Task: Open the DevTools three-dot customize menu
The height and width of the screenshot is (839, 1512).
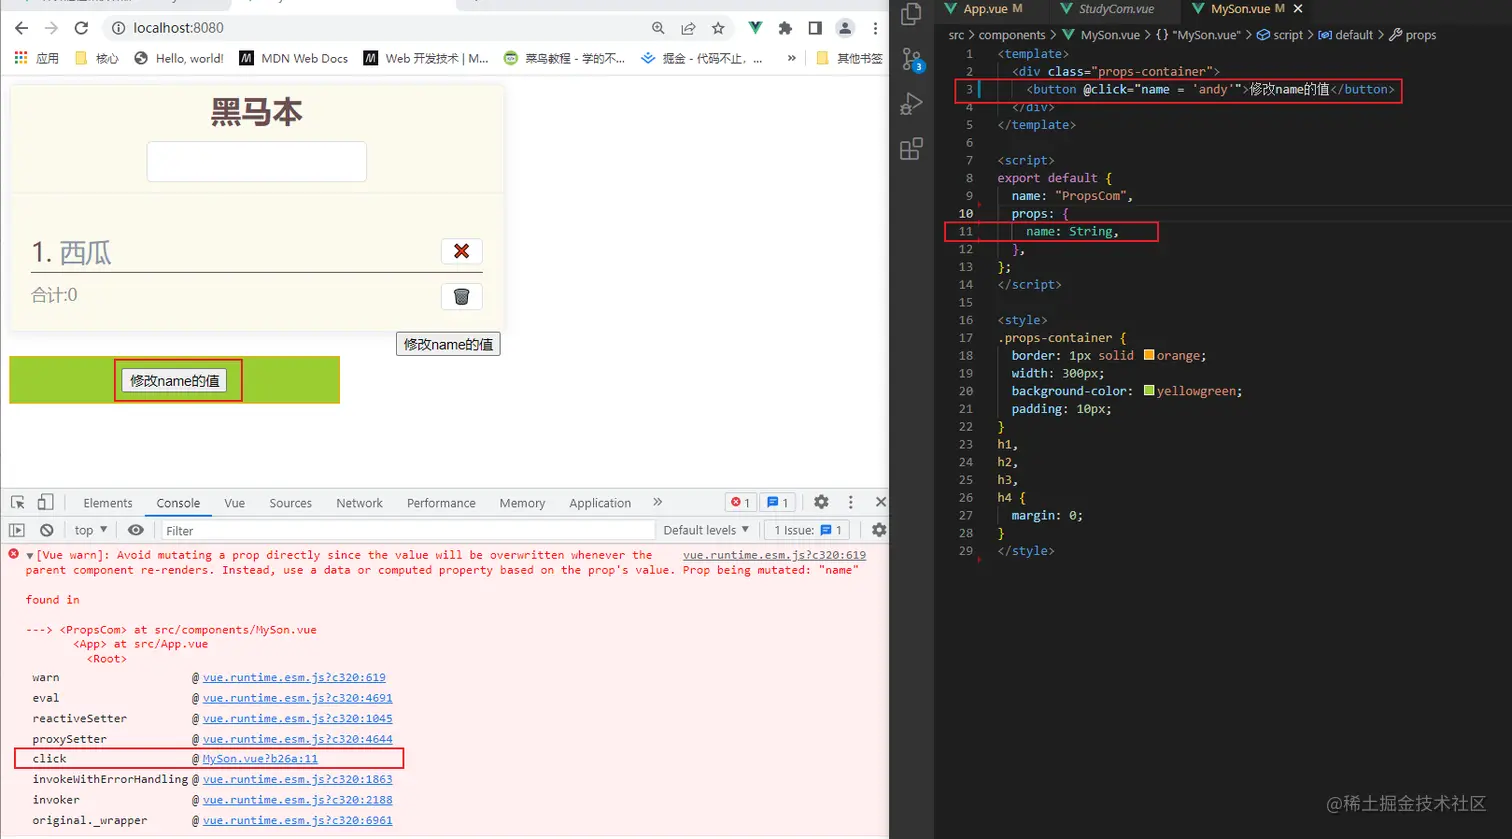Action: 851,502
